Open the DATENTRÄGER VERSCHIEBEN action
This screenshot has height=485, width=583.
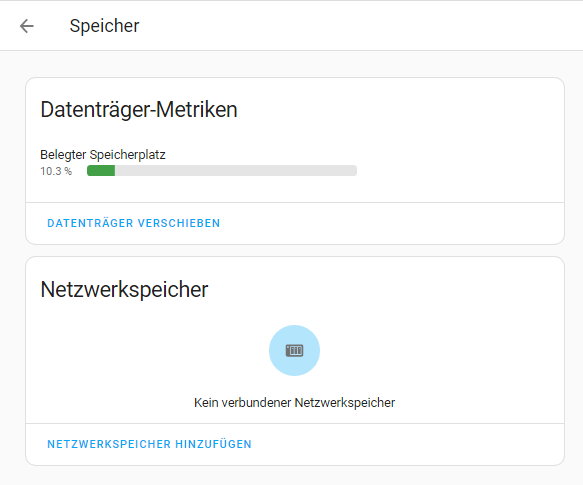click(133, 223)
